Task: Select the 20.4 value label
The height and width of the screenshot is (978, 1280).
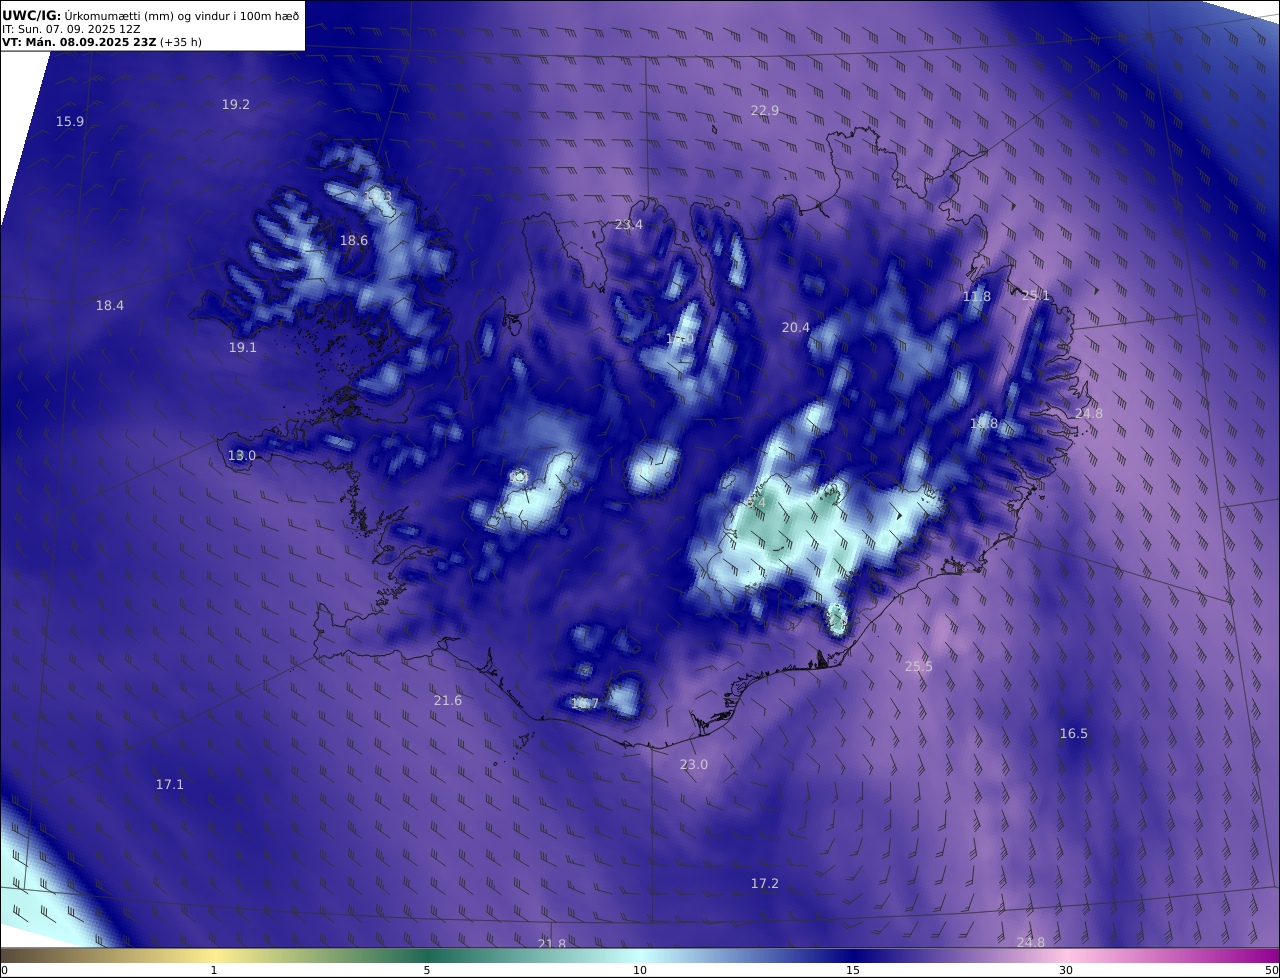Action: (x=796, y=328)
